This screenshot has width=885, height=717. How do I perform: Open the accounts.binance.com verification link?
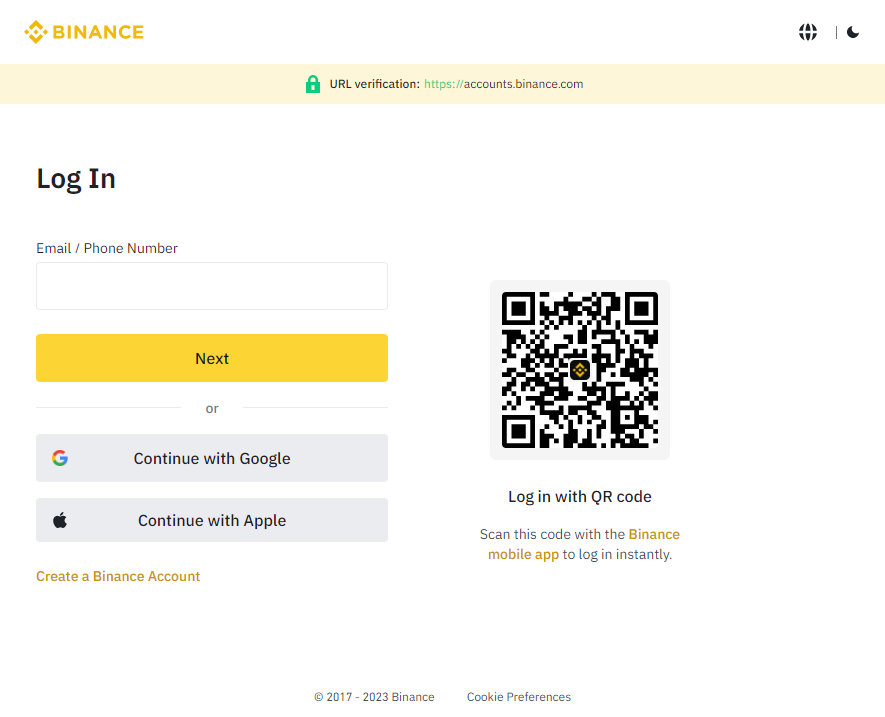pyautogui.click(x=504, y=84)
